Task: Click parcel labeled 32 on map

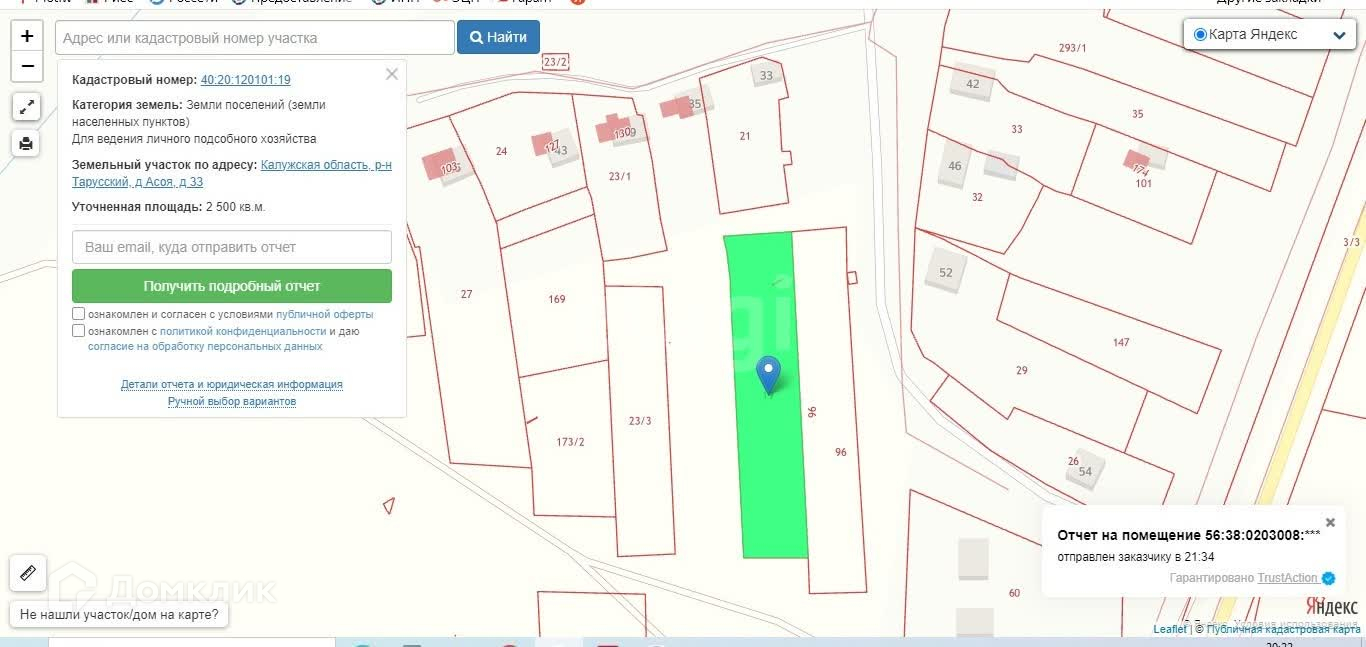Action: pyautogui.click(x=977, y=198)
